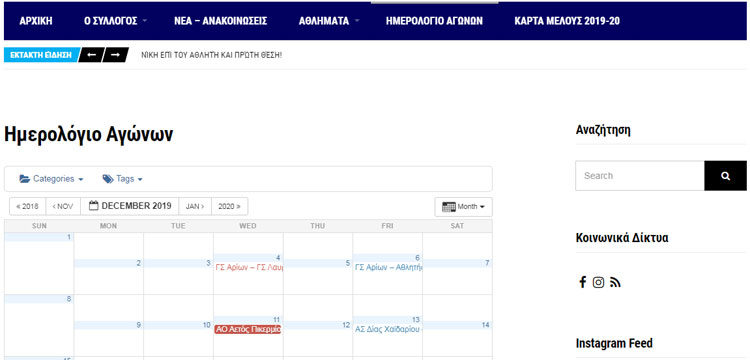This screenshot has width=750, height=360.
Task: Jump to previous year 2018
Action: point(28,207)
